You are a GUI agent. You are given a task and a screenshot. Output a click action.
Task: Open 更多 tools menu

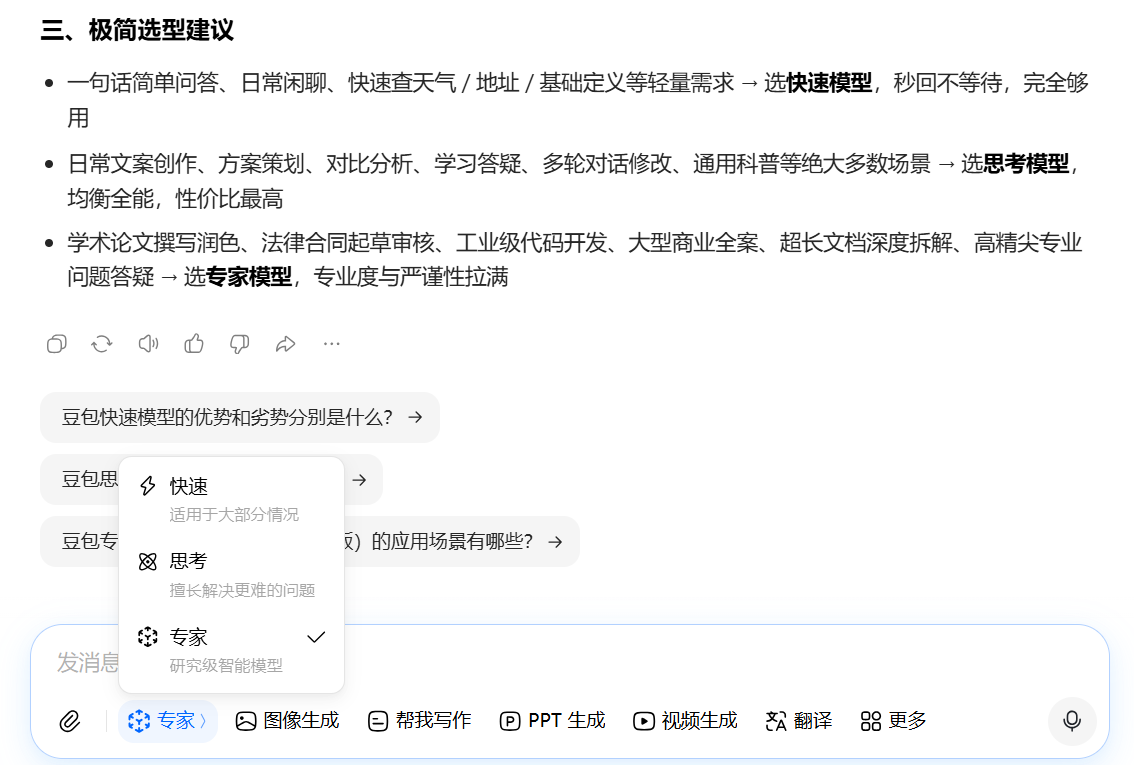click(x=893, y=721)
